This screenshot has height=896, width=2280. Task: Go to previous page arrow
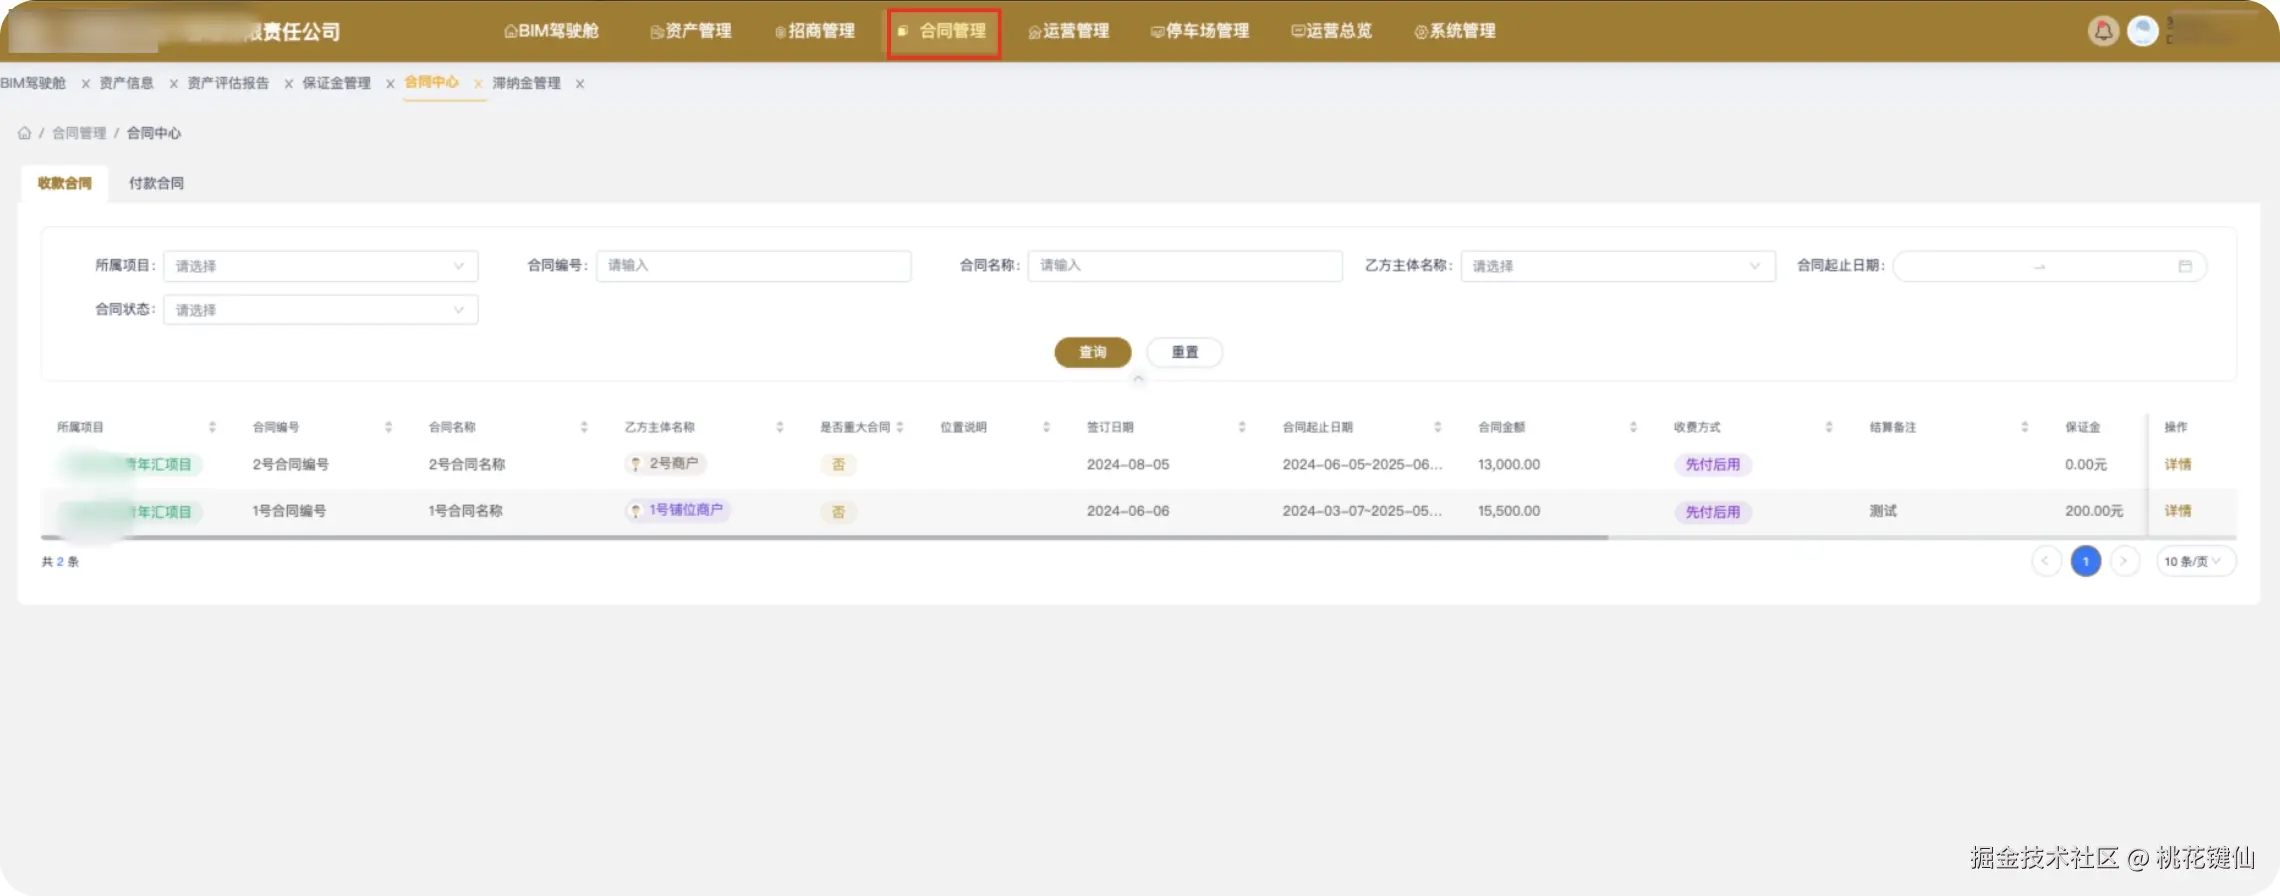(2046, 561)
